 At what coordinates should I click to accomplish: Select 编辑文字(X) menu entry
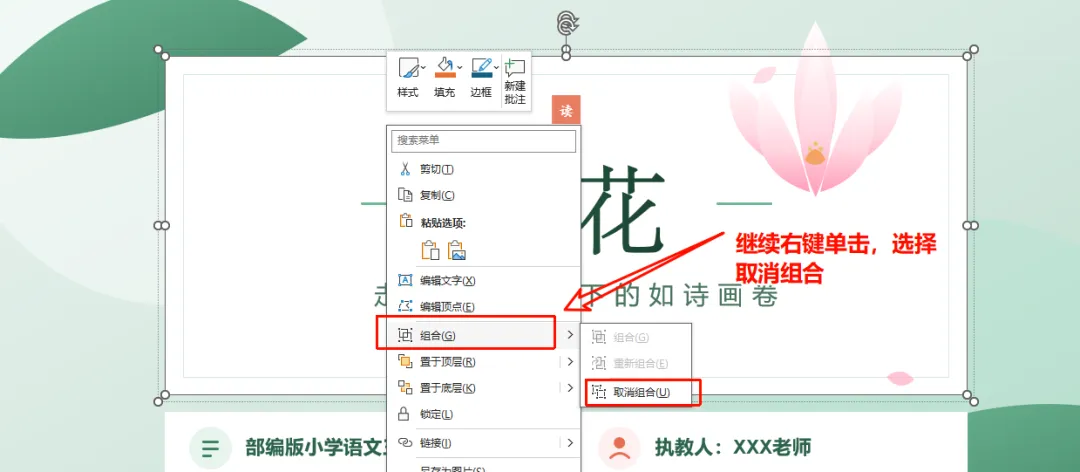tap(484, 280)
